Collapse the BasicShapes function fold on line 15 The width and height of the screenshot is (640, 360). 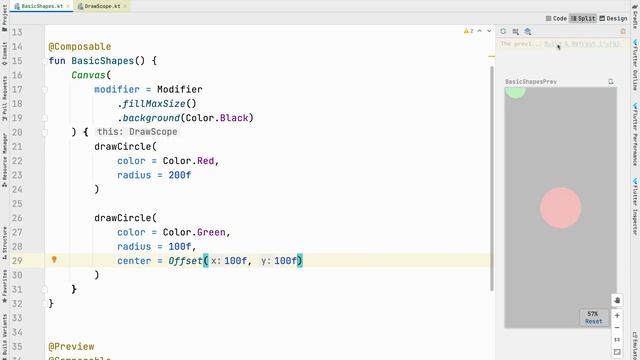(x=44, y=61)
